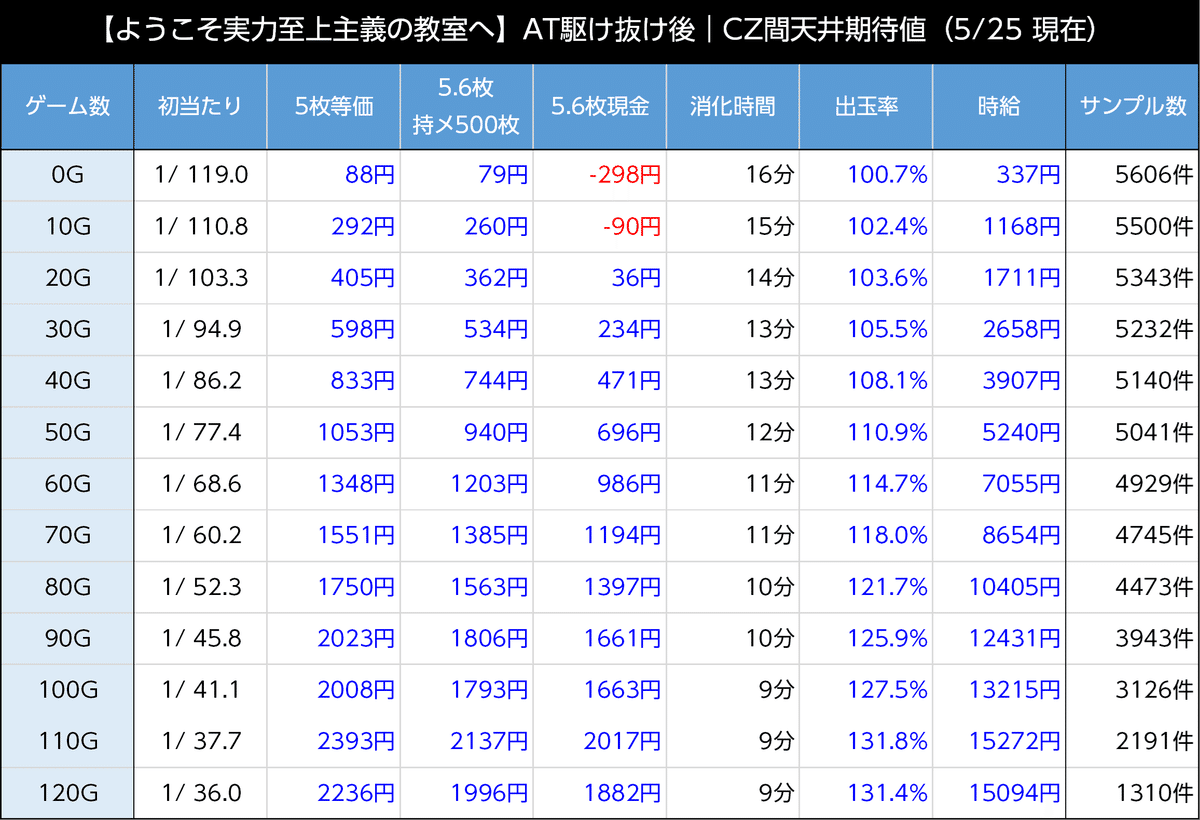Select the 10G row label
Image resolution: width=1200 pixels, height=820 pixels.
(x=67, y=227)
